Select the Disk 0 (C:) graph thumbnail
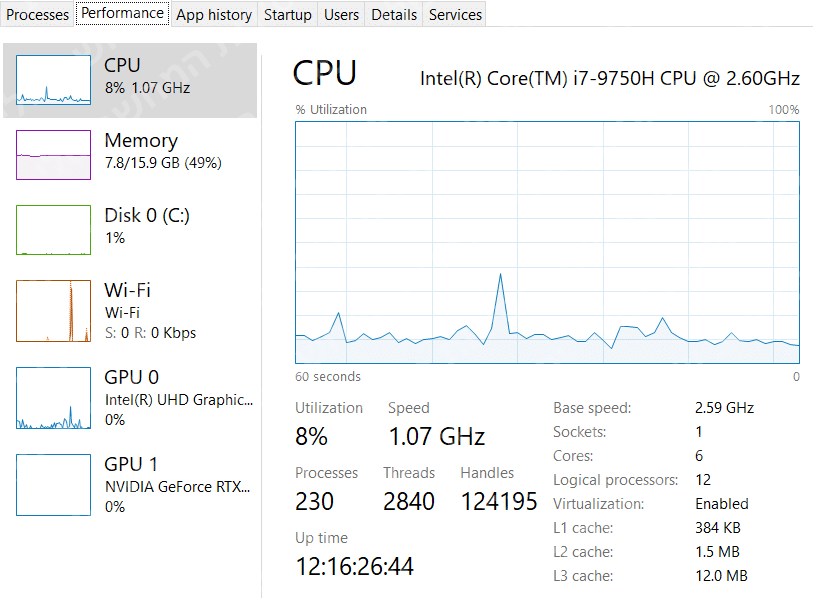This screenshot has height=598, width=813. tap(53, 230)
